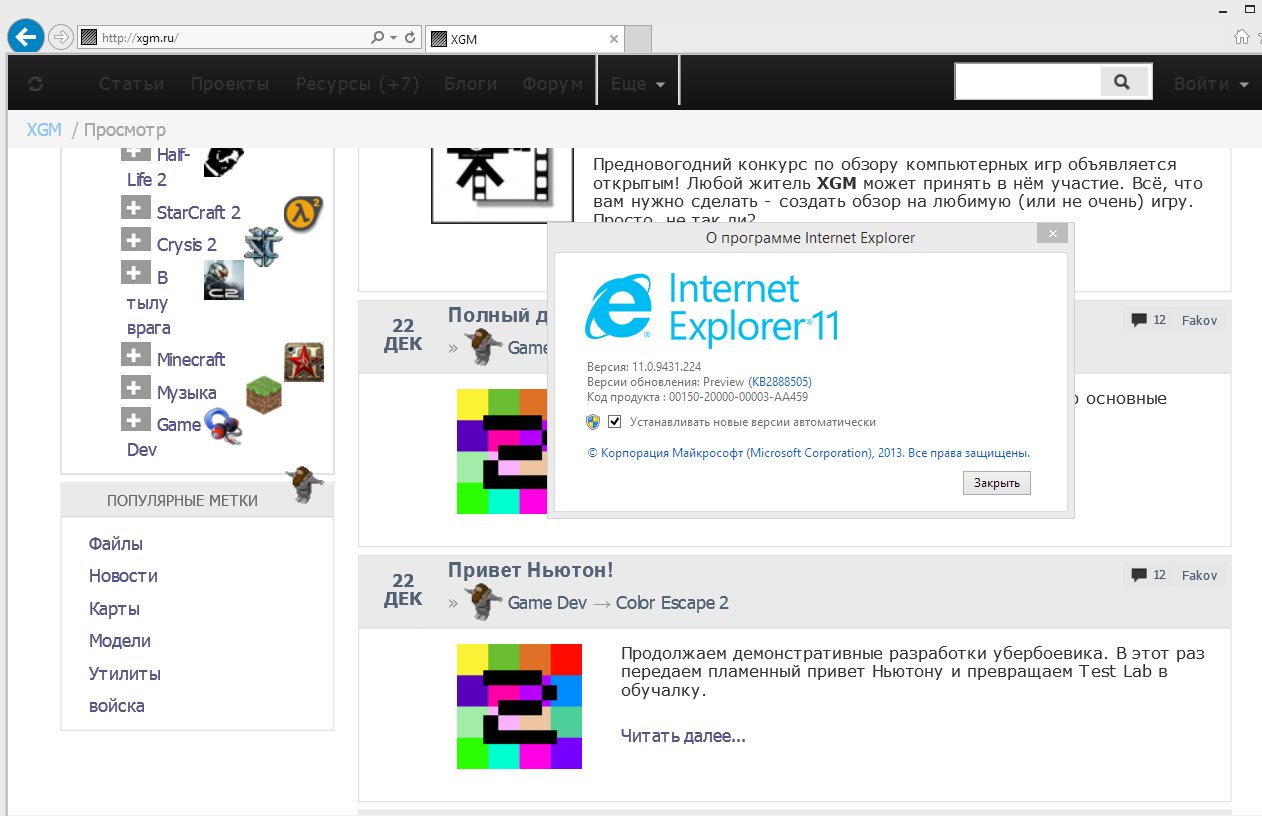Open address bar autocomplete dropdown arrow
This screenshot has height=816, width=1262.
pyautogui.click(x=393, y=38)
